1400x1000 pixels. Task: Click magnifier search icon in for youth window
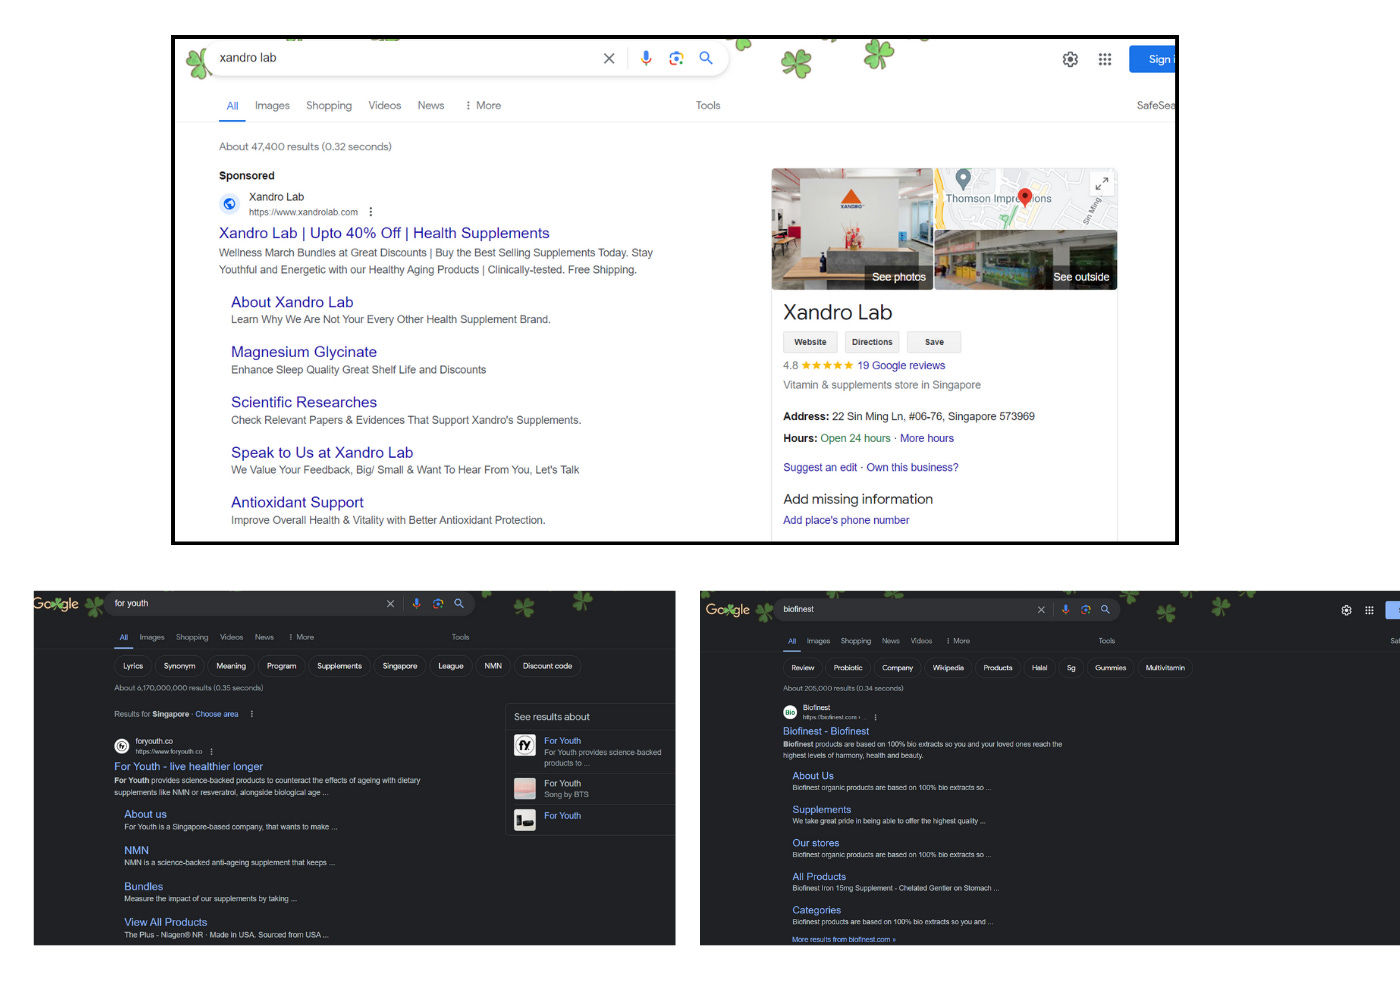(x=459, y=604)
